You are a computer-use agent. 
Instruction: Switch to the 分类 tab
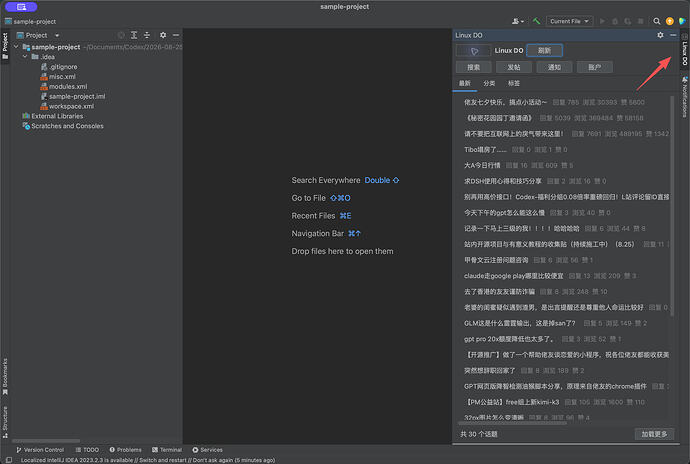(489, 83)
